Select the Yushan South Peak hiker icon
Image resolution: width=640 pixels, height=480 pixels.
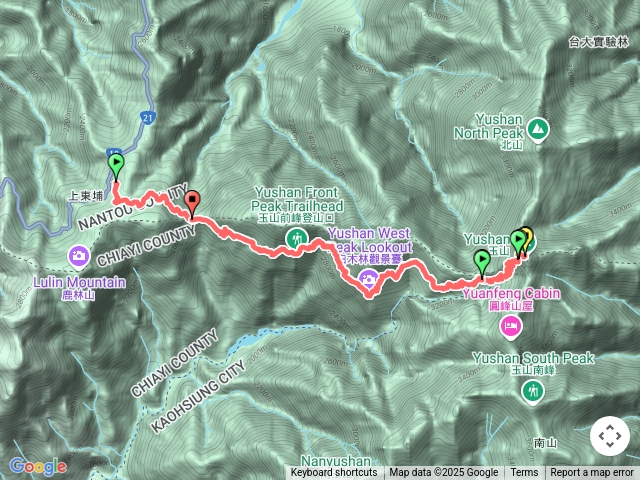(533, 392)
